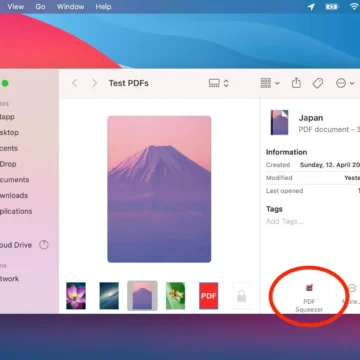This screenshot has height=360, width=360.
Task: Click the Tags heading
Action: click(274, 209)
